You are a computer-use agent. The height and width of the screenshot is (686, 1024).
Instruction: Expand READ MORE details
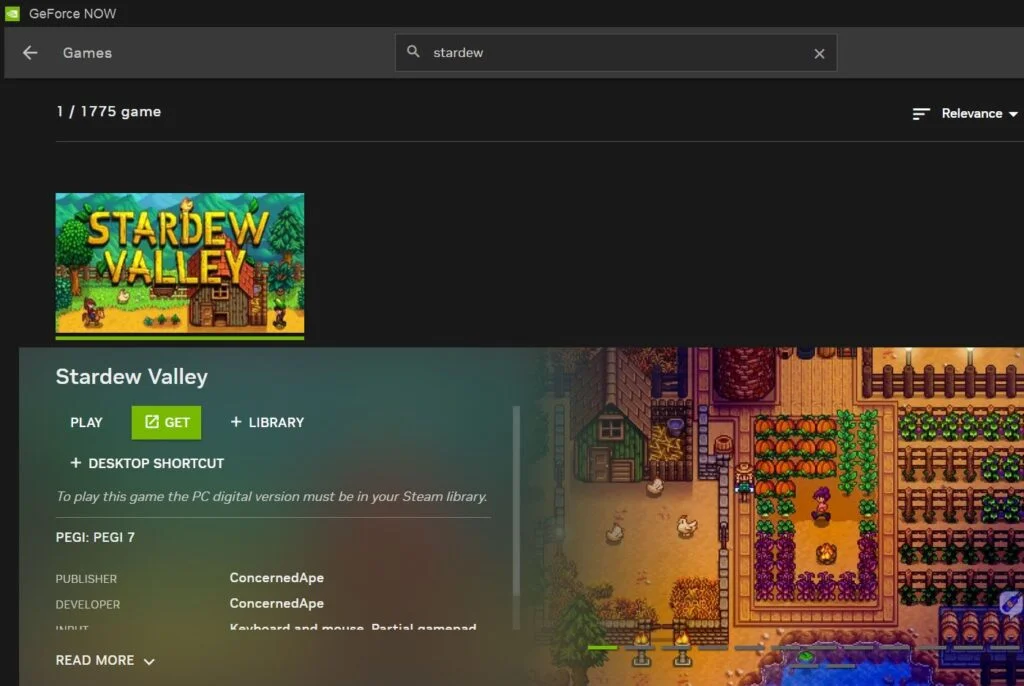click(105, 661)
